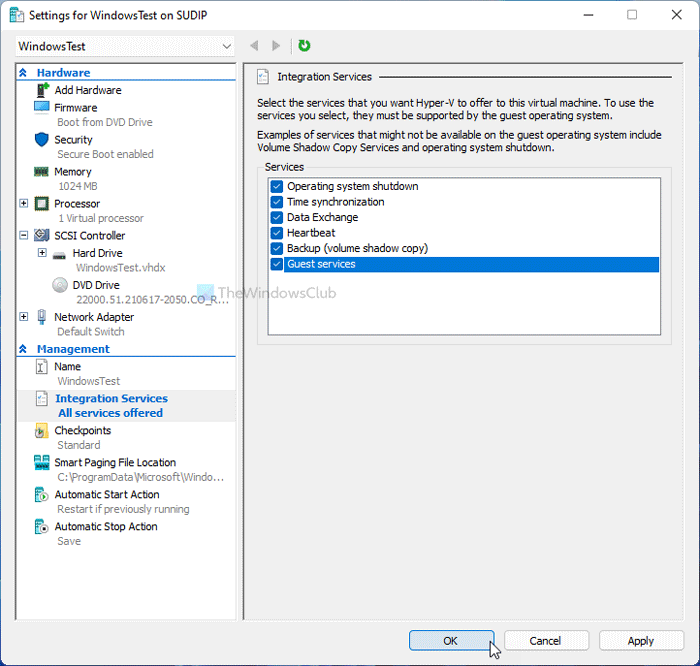Click 'WindowsTest.vhdx' under Hard Drive
The height and width of the screenshot is (666, 700).
[121, 268]
